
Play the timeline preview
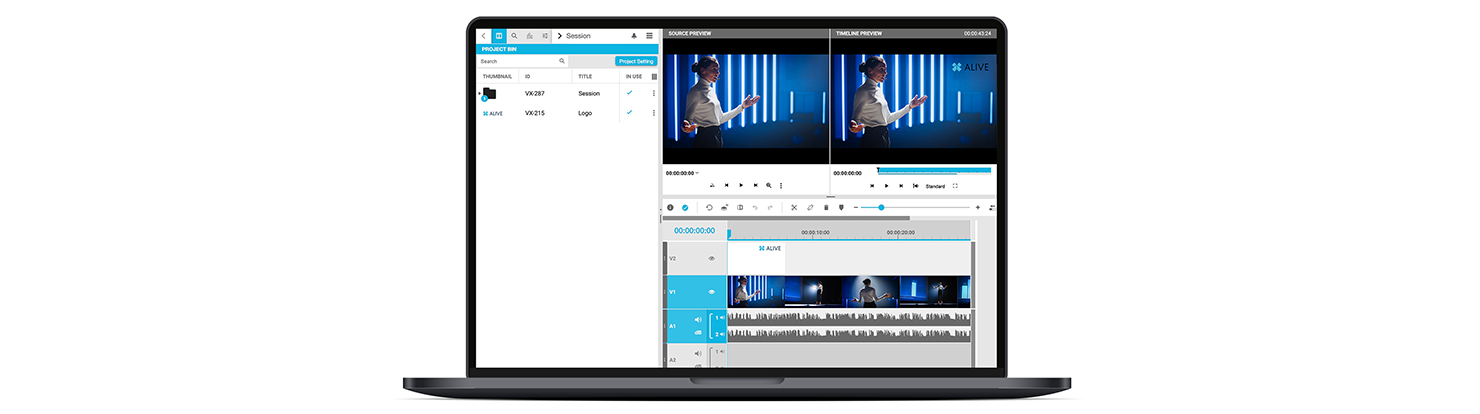point(886,186)
